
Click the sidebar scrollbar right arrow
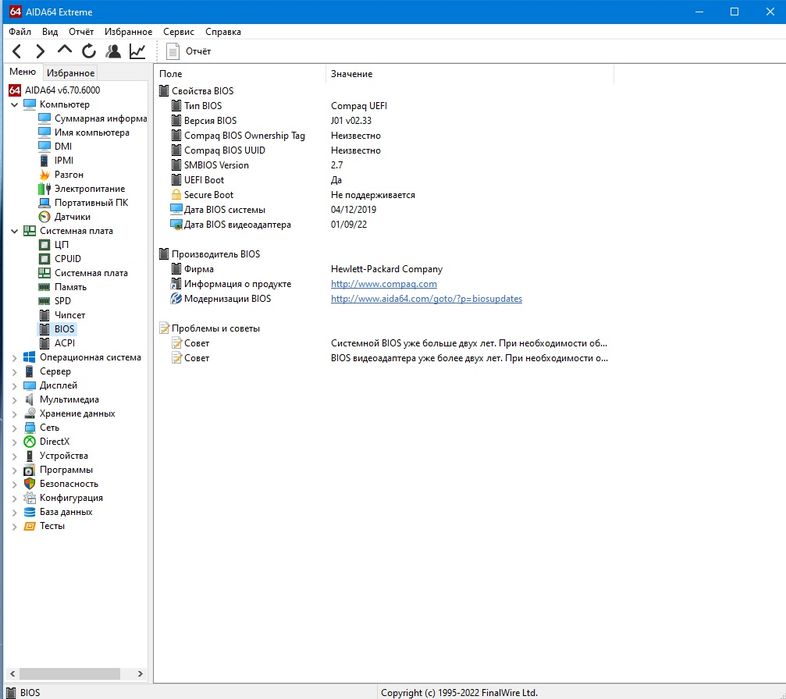point(140,673)
